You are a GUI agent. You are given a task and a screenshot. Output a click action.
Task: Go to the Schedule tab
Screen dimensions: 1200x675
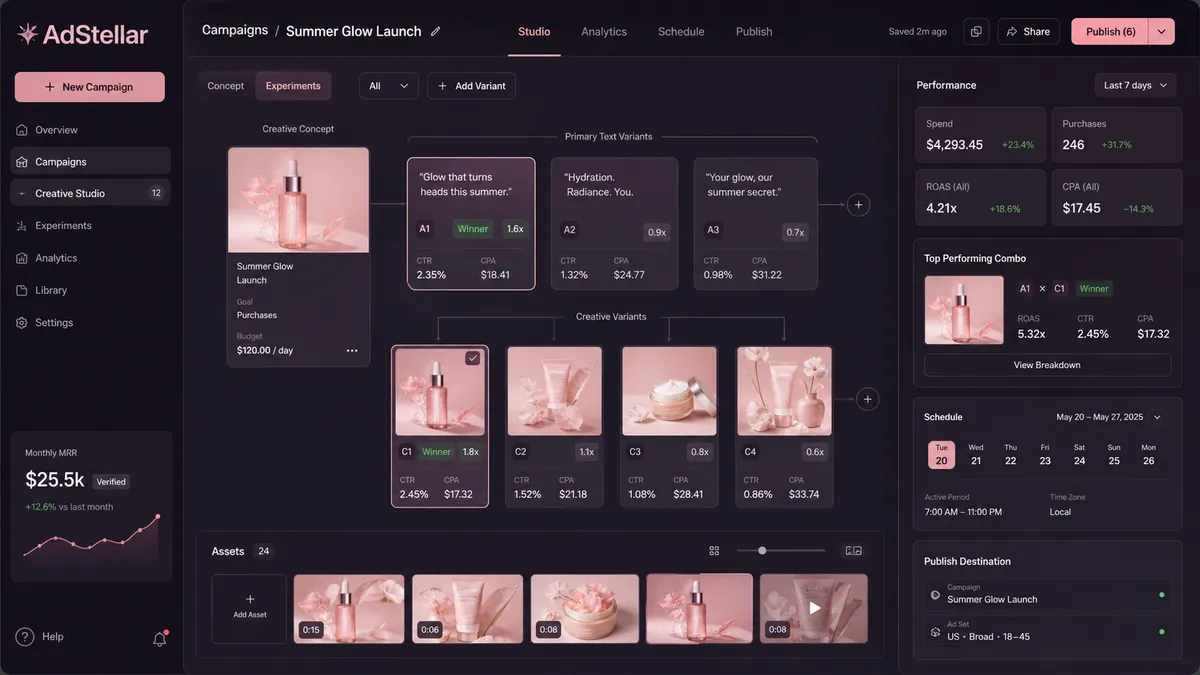coord(681,32)
